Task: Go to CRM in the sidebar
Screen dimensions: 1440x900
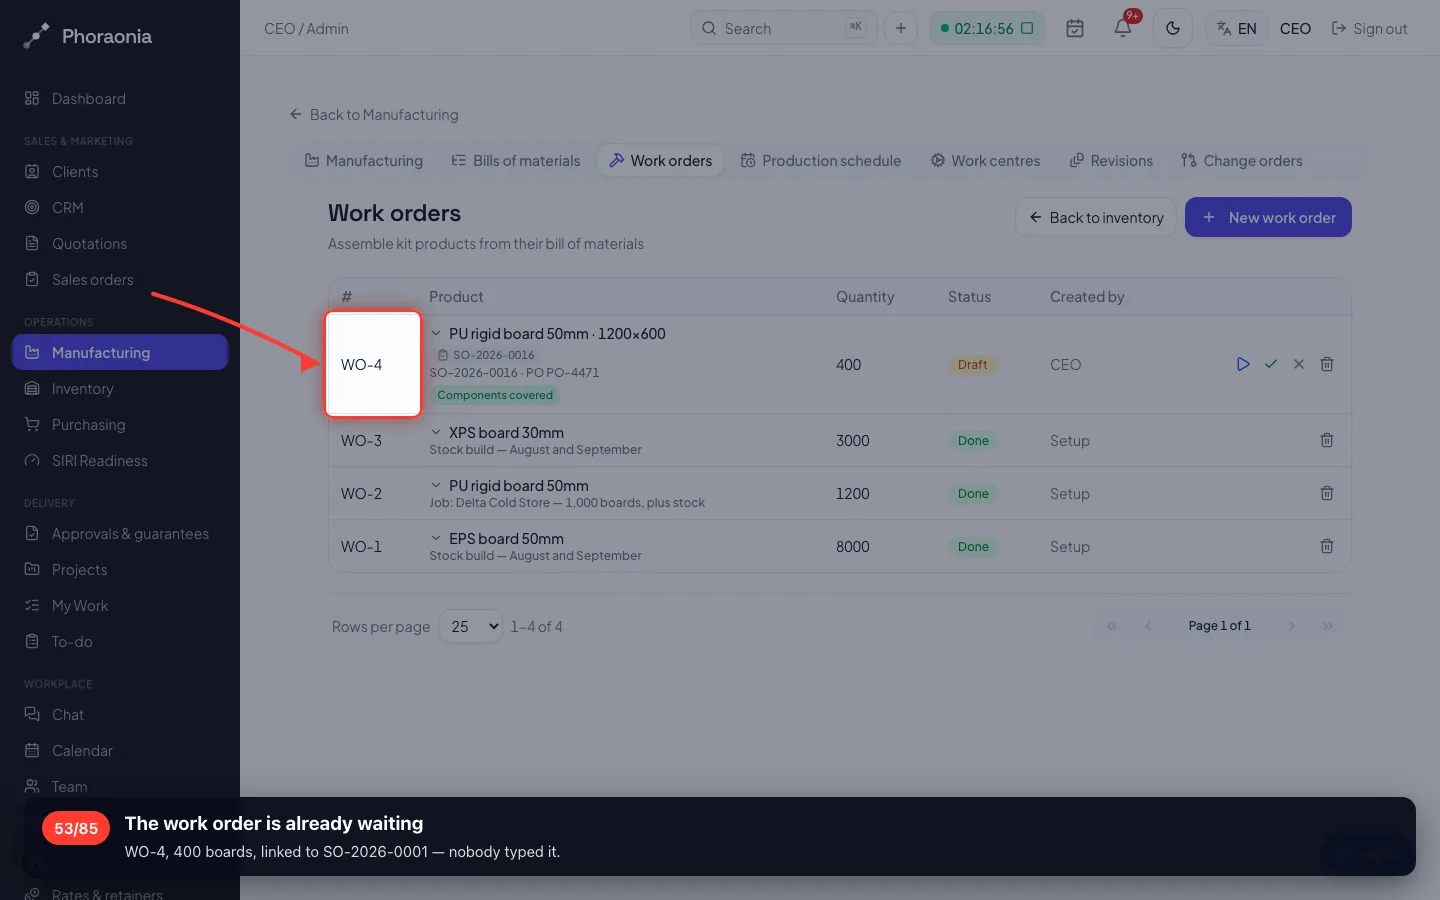Action: coord(120,207)
